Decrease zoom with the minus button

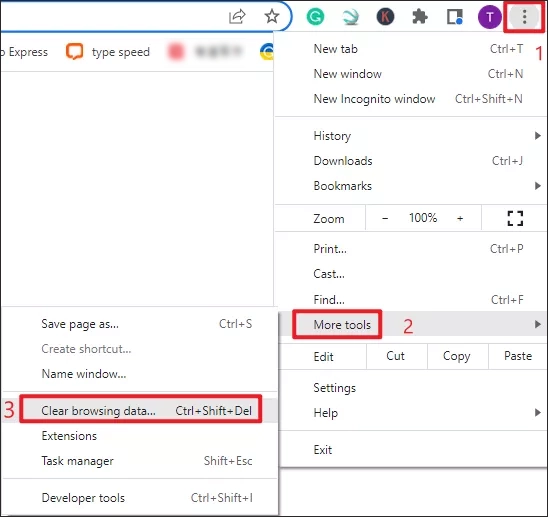[385, 218]
